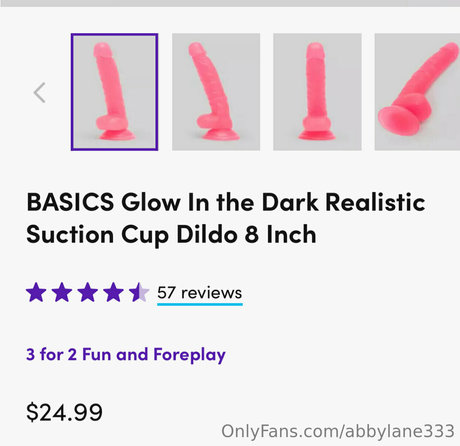The width and height of the screenshot is (460, 446).
Task: Click the third purple rating star
Action: click(88, 292)
